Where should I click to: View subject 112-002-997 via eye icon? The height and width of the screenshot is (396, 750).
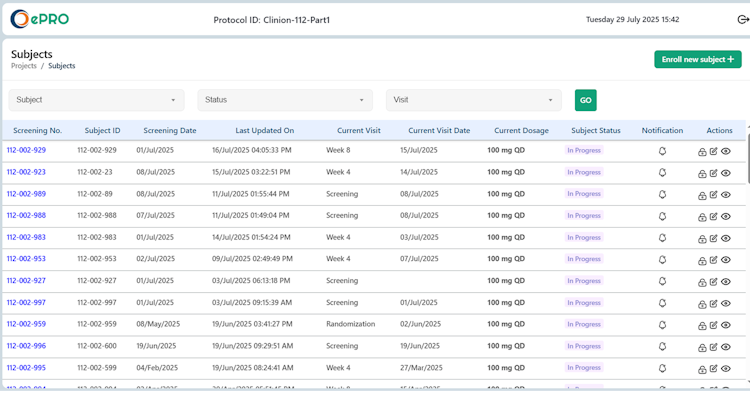726,304
